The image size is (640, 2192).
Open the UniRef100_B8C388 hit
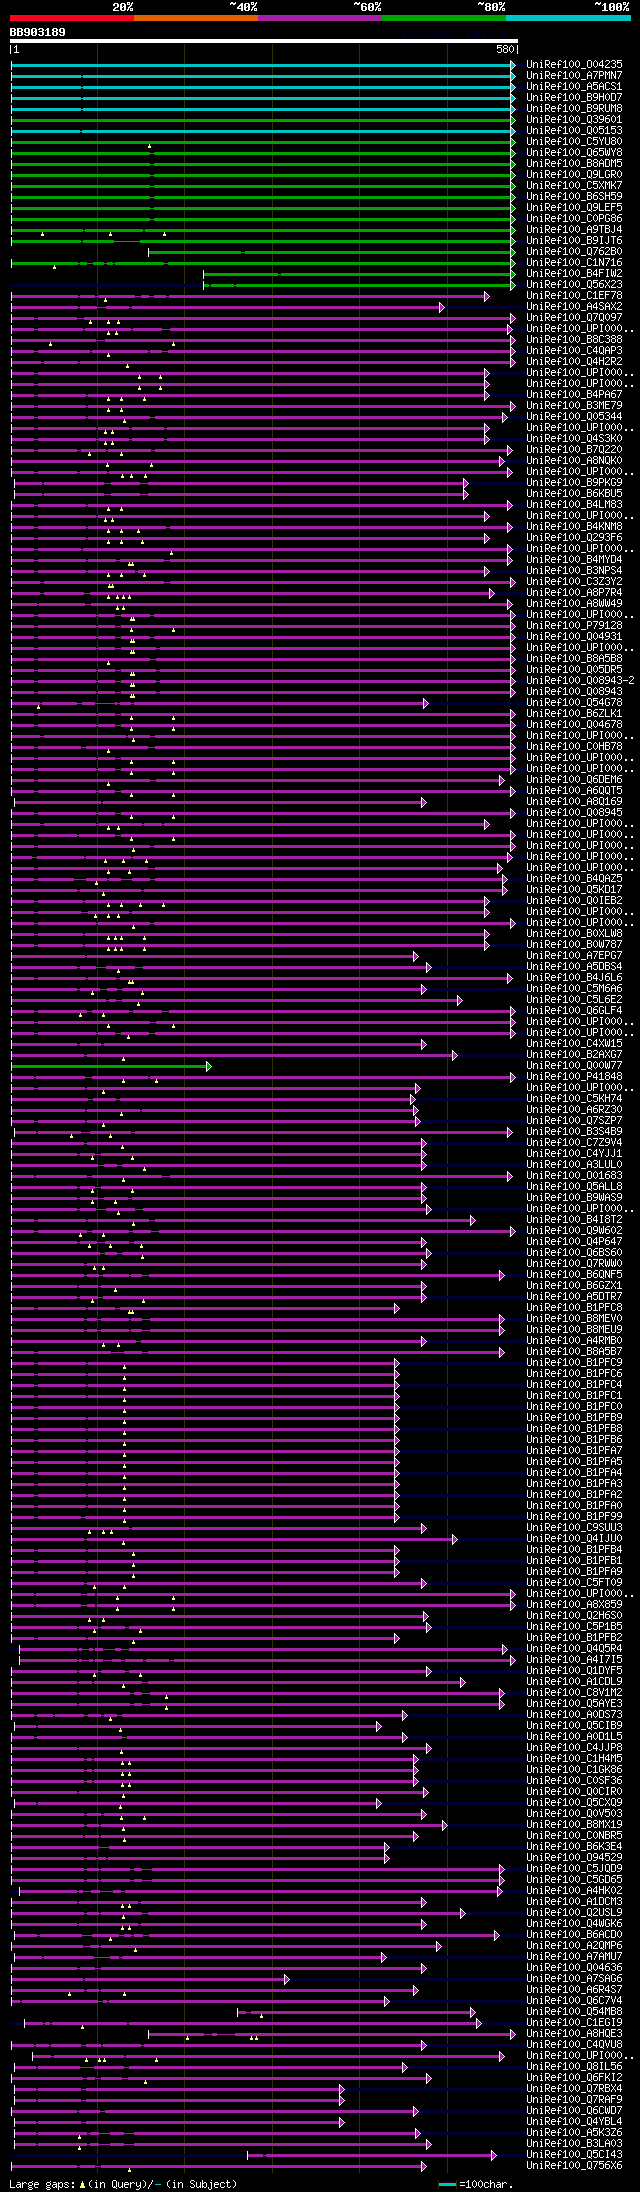tap(574, 339)
